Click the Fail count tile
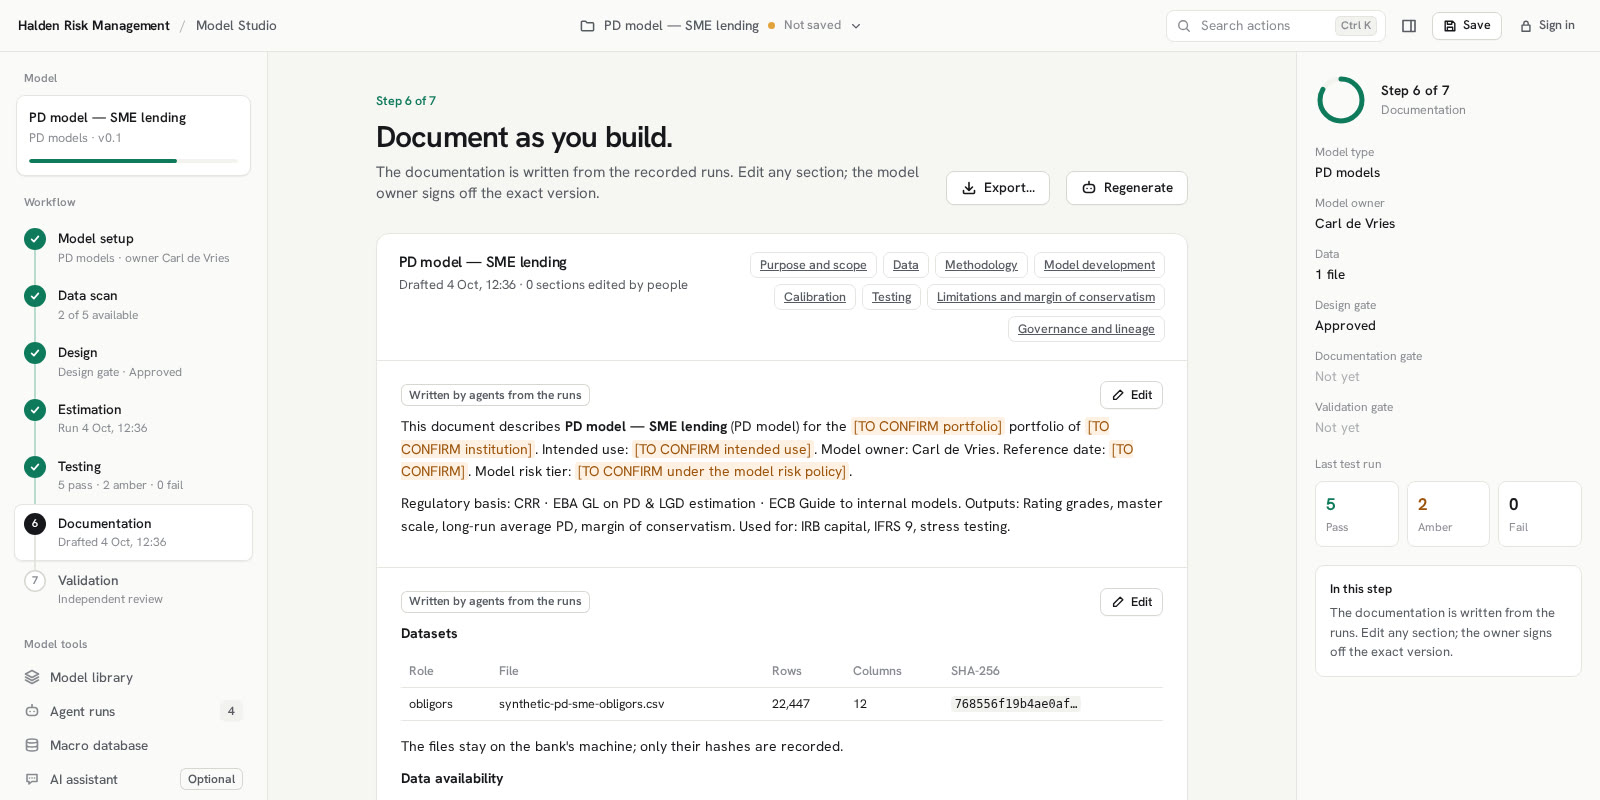The image size is (1600, 800). [1540, 514]
